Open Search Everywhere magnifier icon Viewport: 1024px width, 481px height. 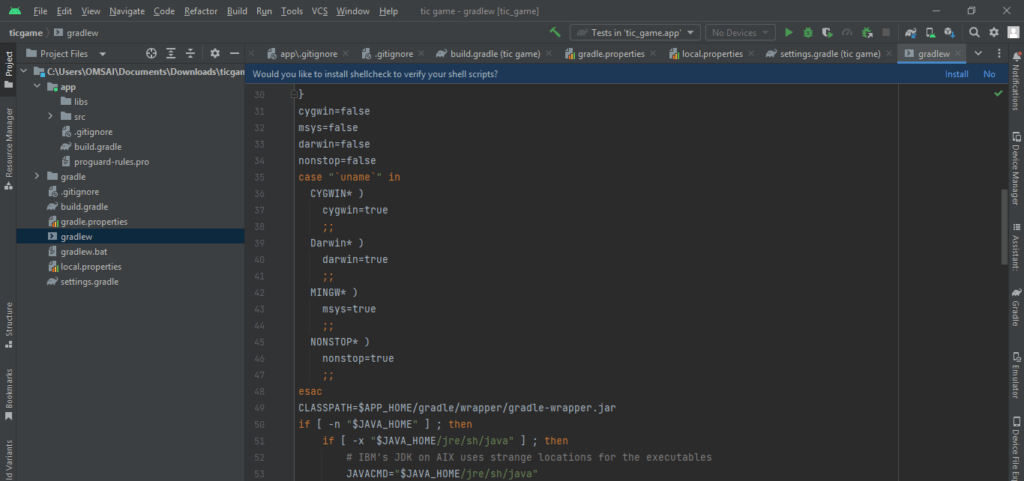[975, 32]
